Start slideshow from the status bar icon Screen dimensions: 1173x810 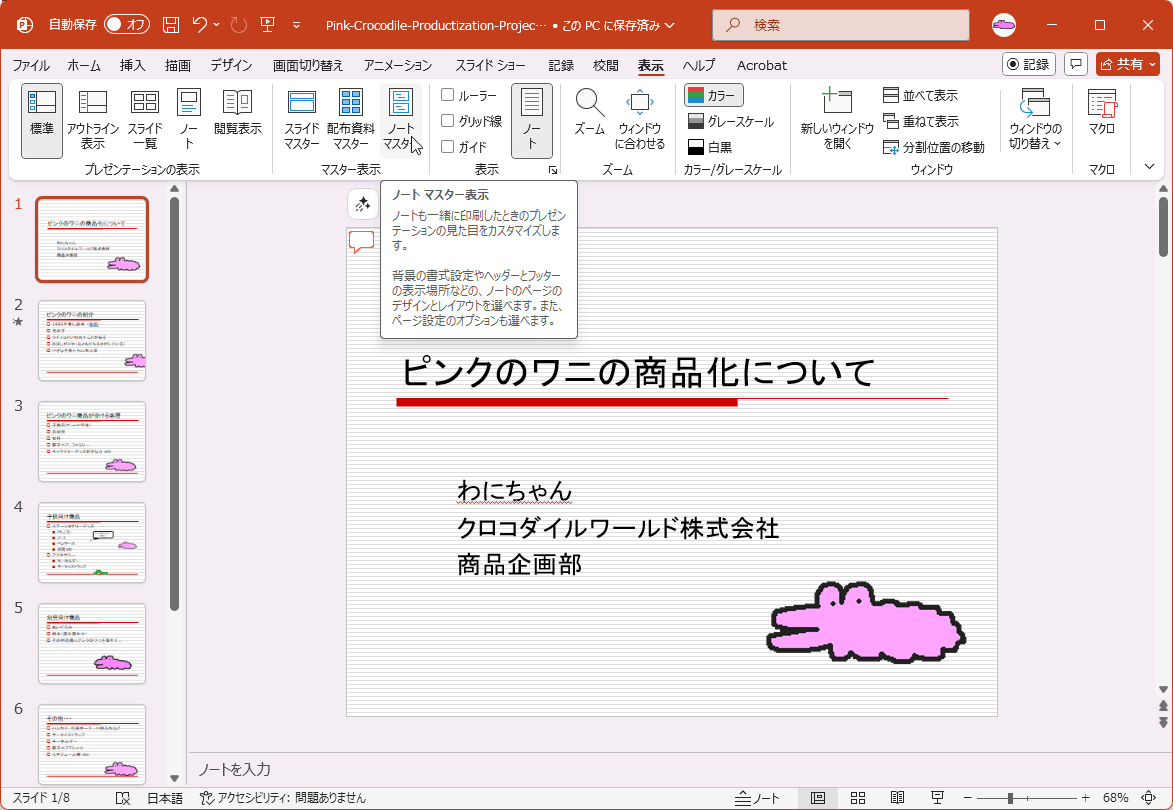pyautogui.click(x=936, y=798)
